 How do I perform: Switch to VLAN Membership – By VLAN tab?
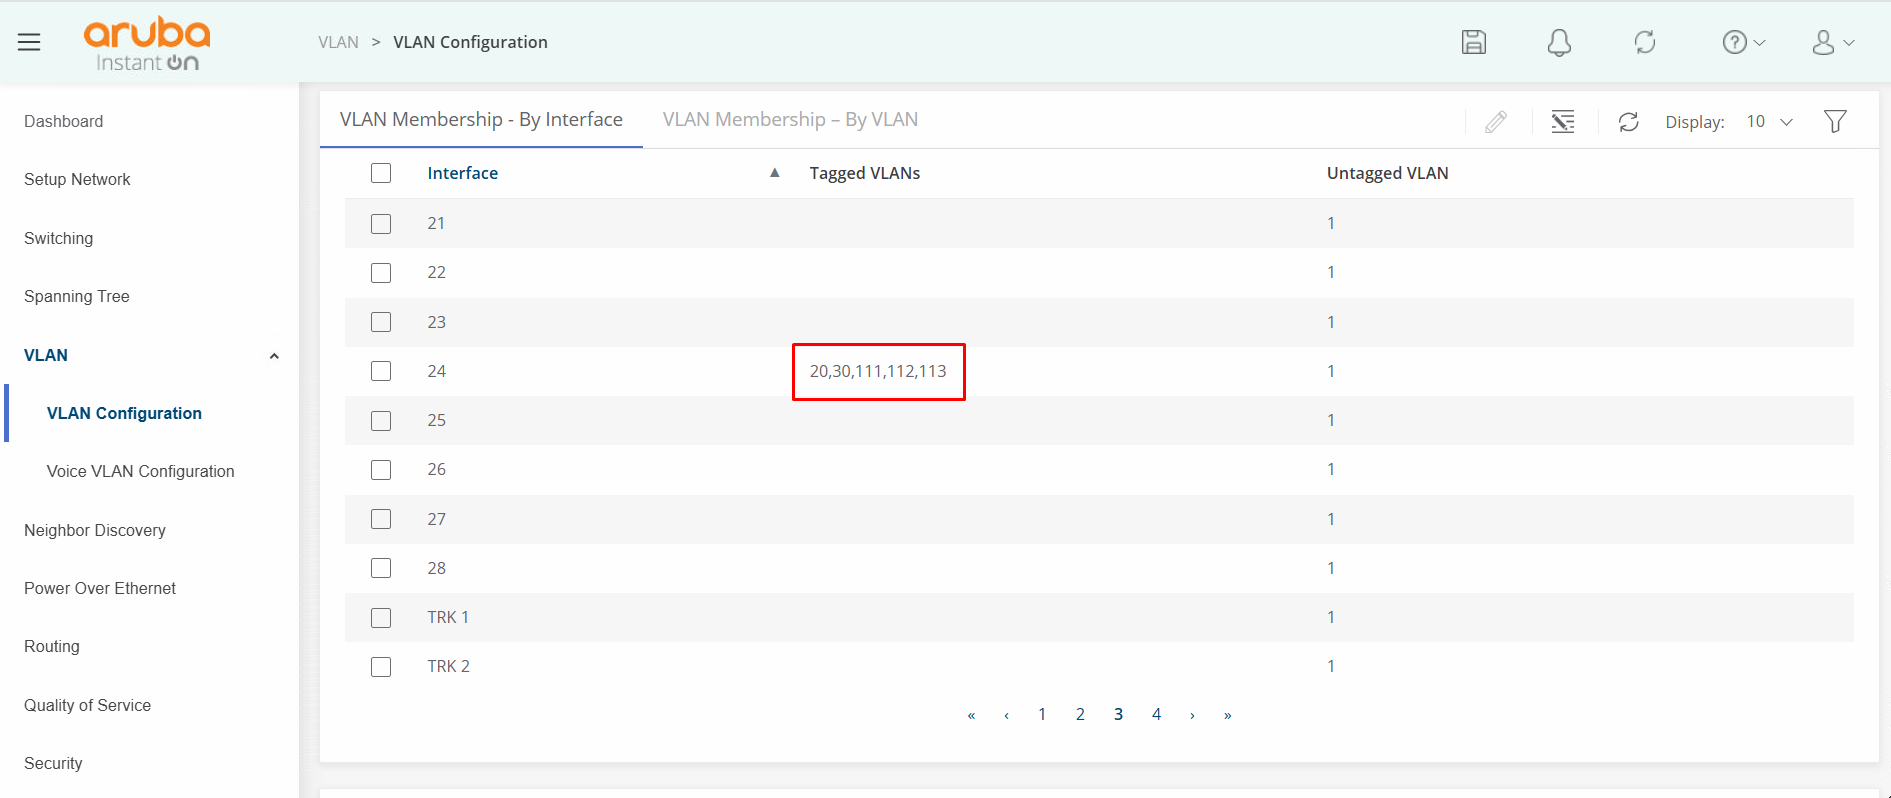point(790,120)
